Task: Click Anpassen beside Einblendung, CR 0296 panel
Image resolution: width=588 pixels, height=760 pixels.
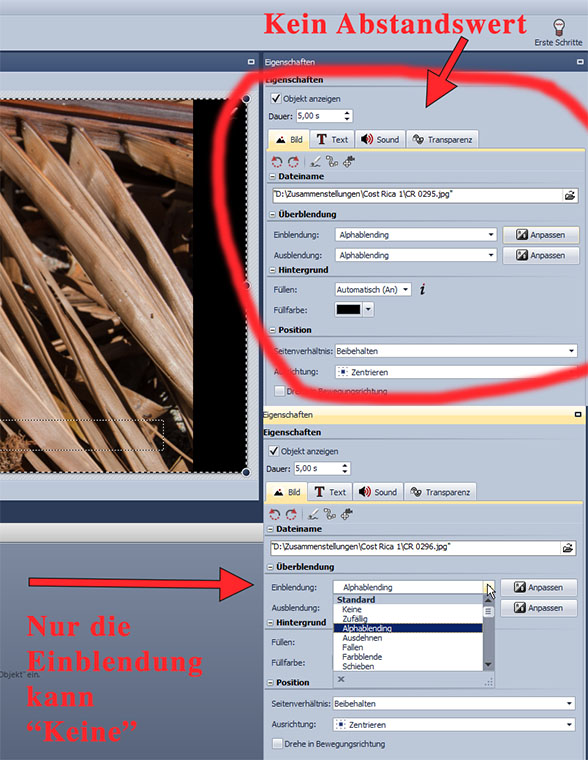Action: point(539,587)
